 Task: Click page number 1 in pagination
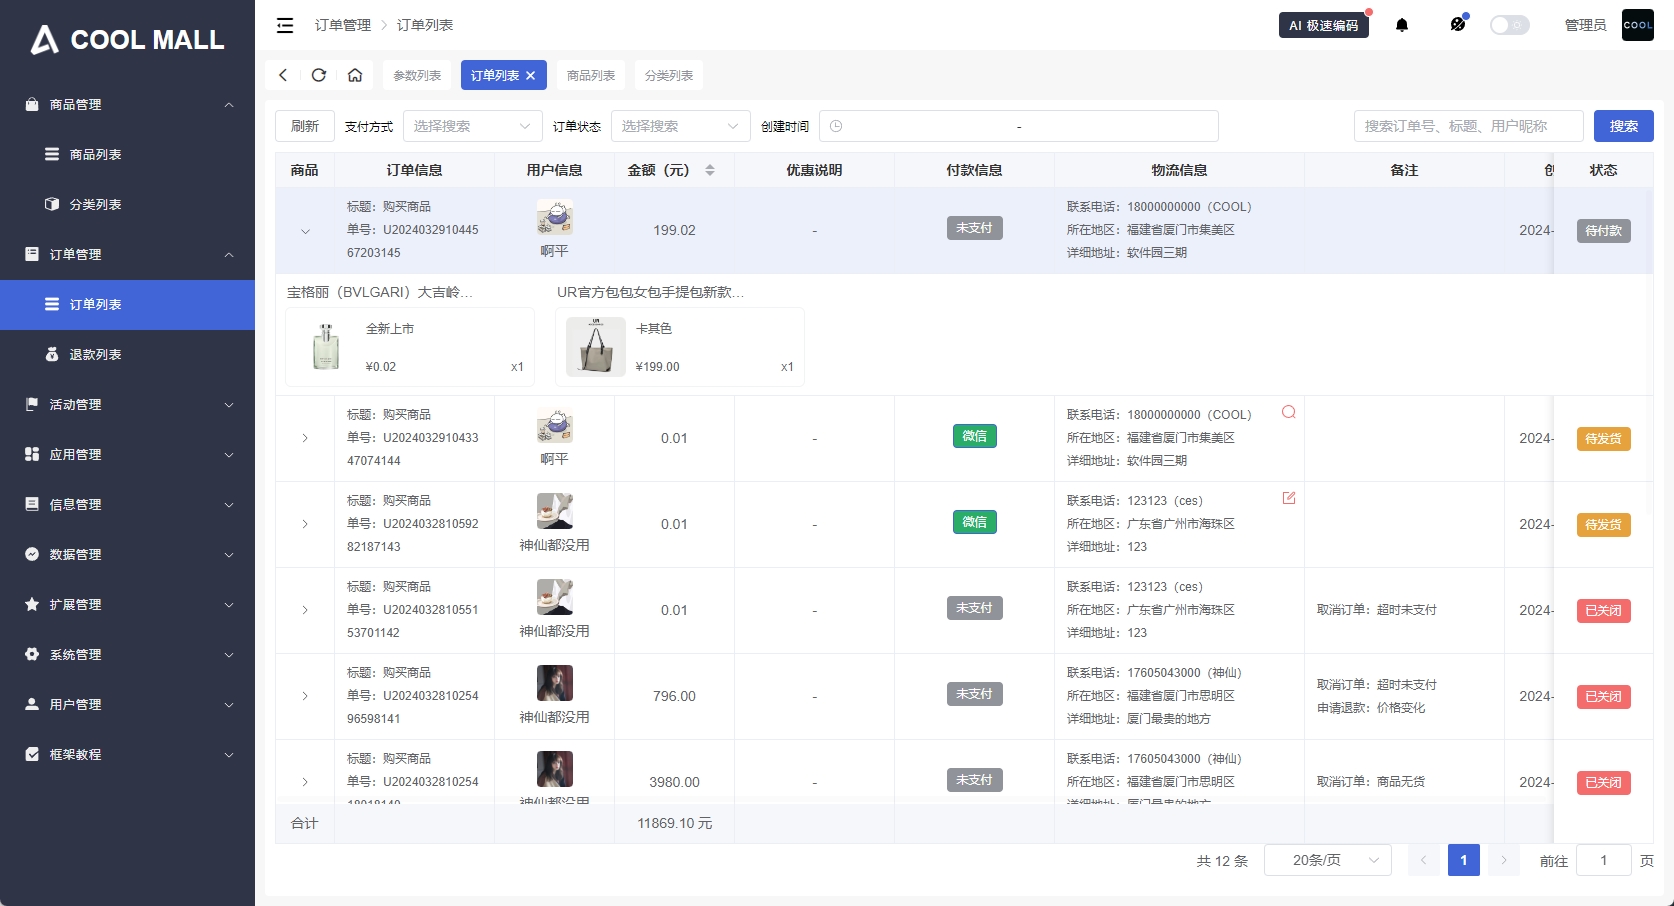(1464, 860)
